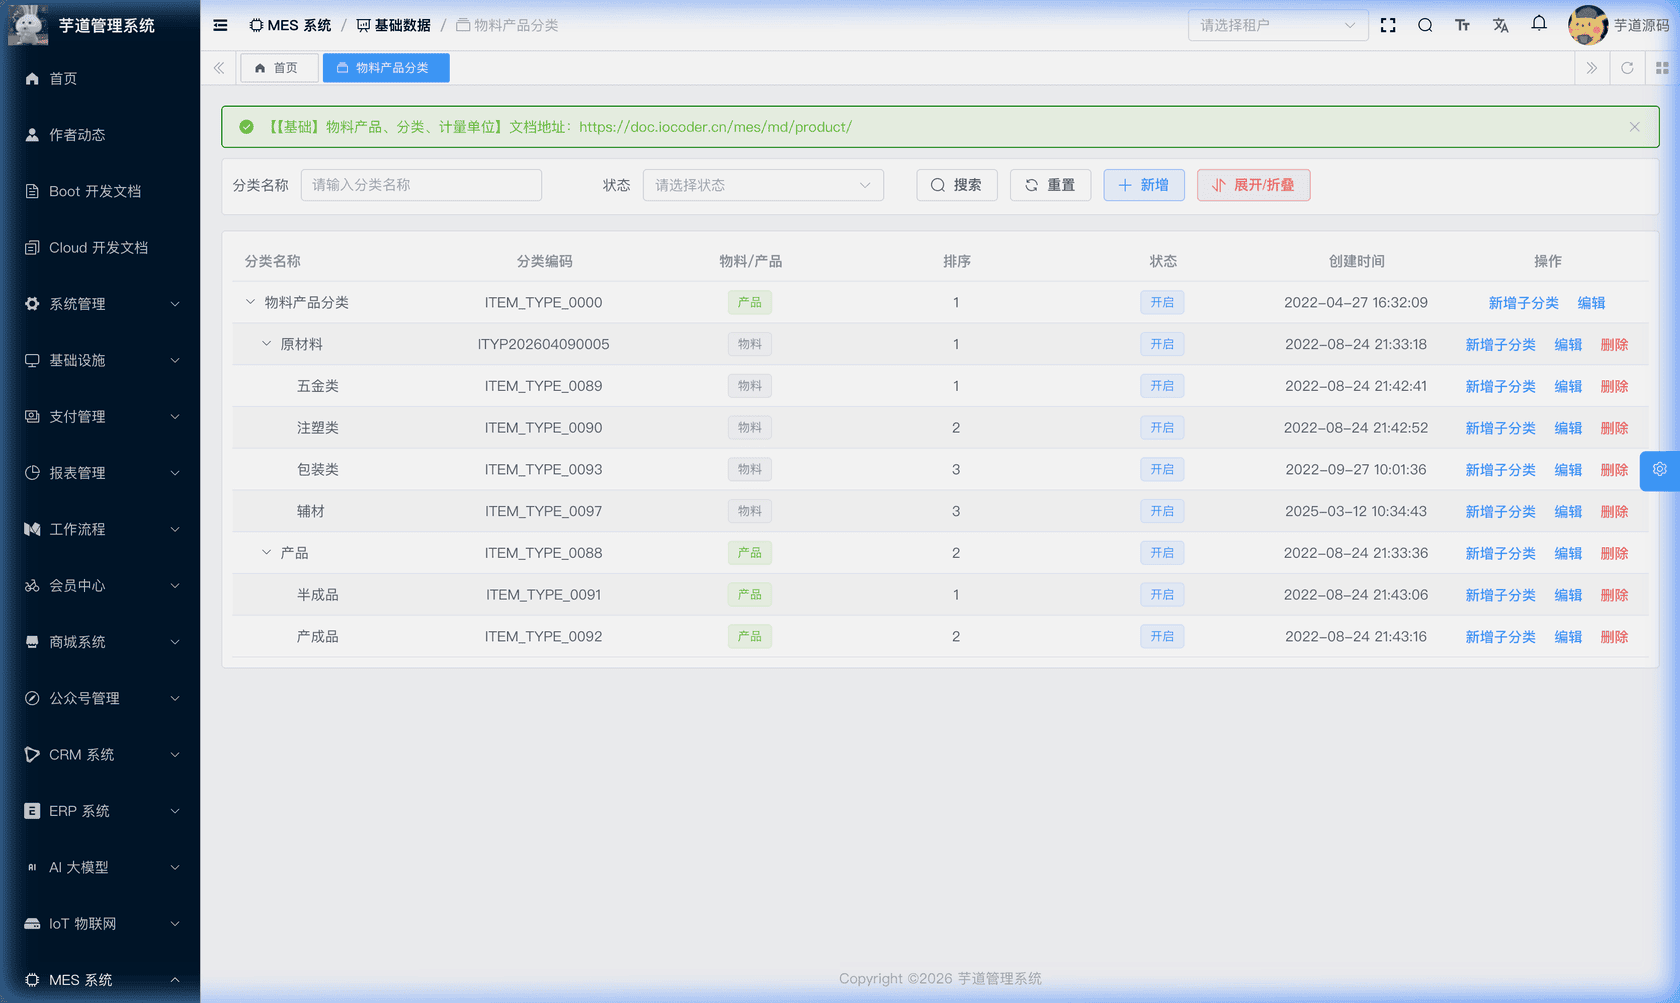Collapse the sidebar with the hamburger icon
1680x1003 pixels.
pyautogui.click(x=220, y=25)
